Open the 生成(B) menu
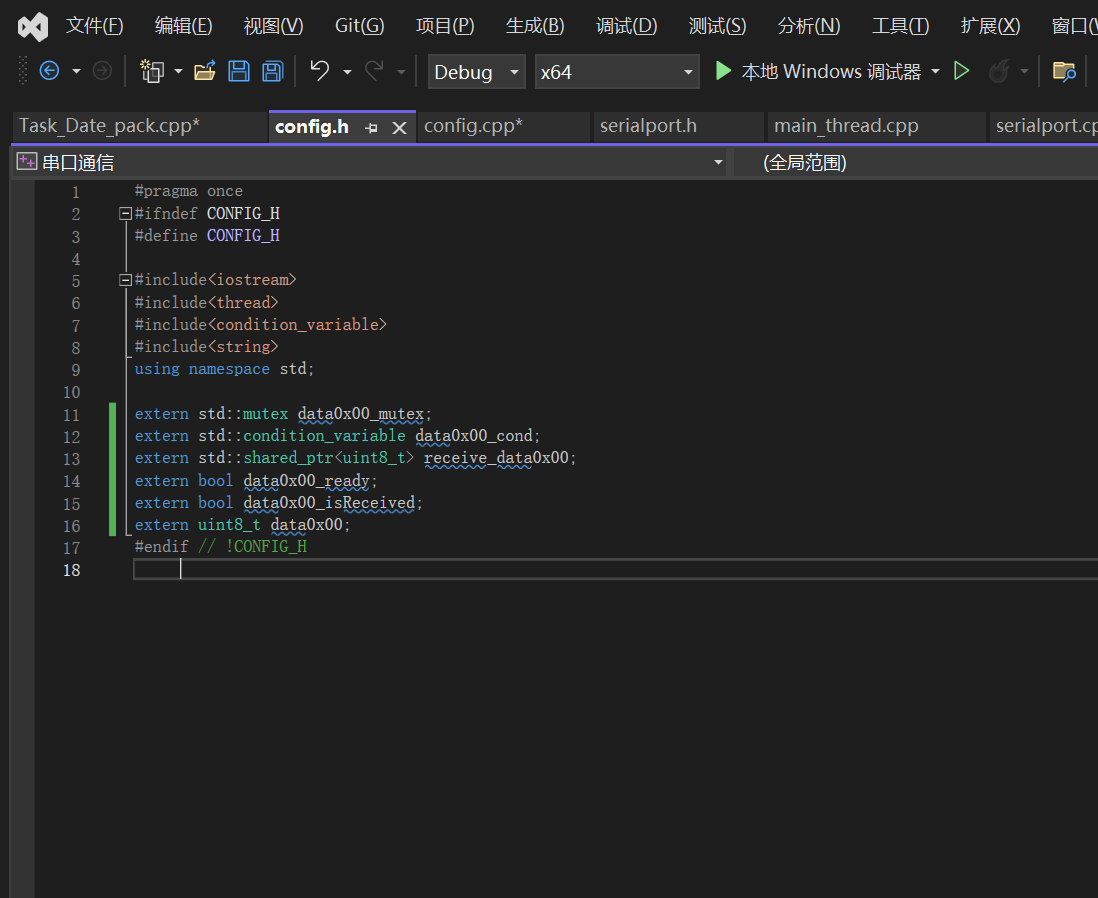1098x898 pixels. coord(535,27)
